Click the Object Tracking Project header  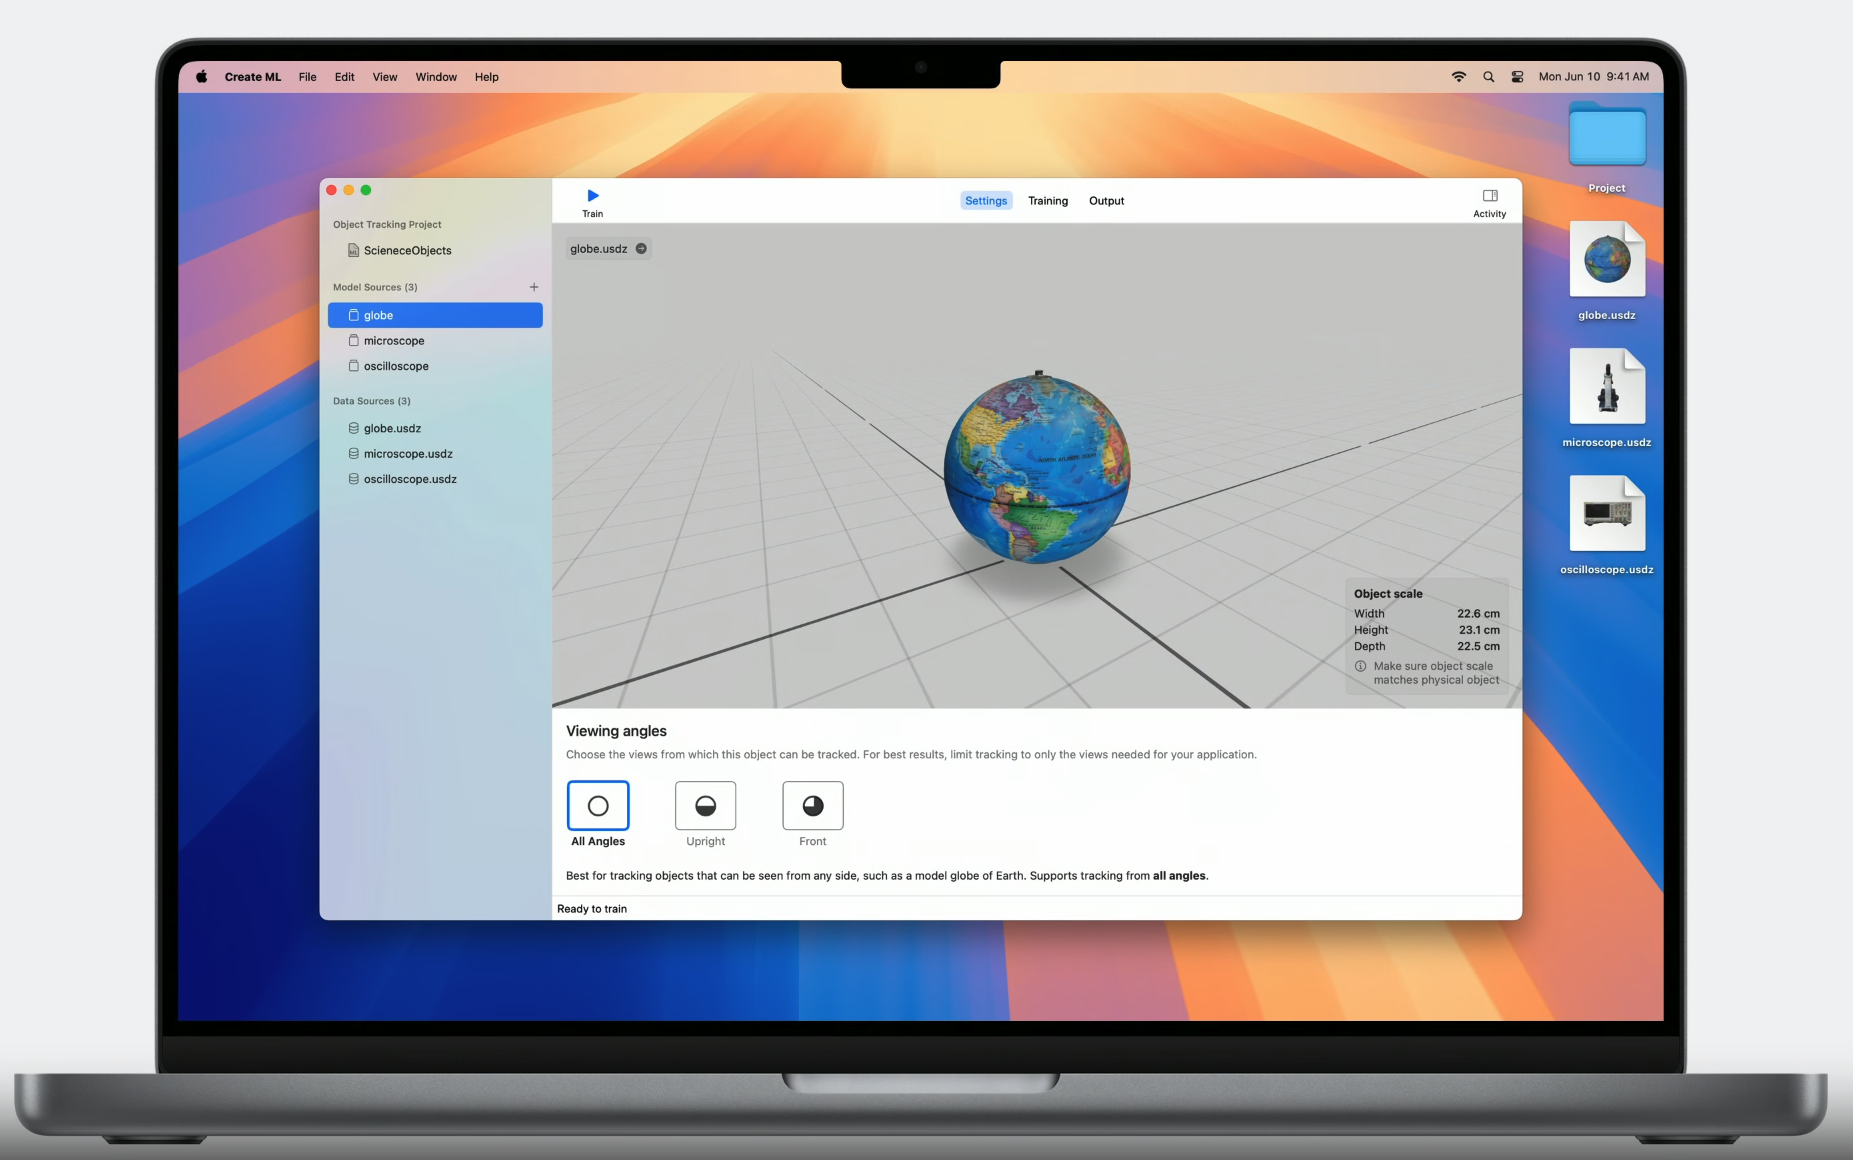tap(387, 225)
